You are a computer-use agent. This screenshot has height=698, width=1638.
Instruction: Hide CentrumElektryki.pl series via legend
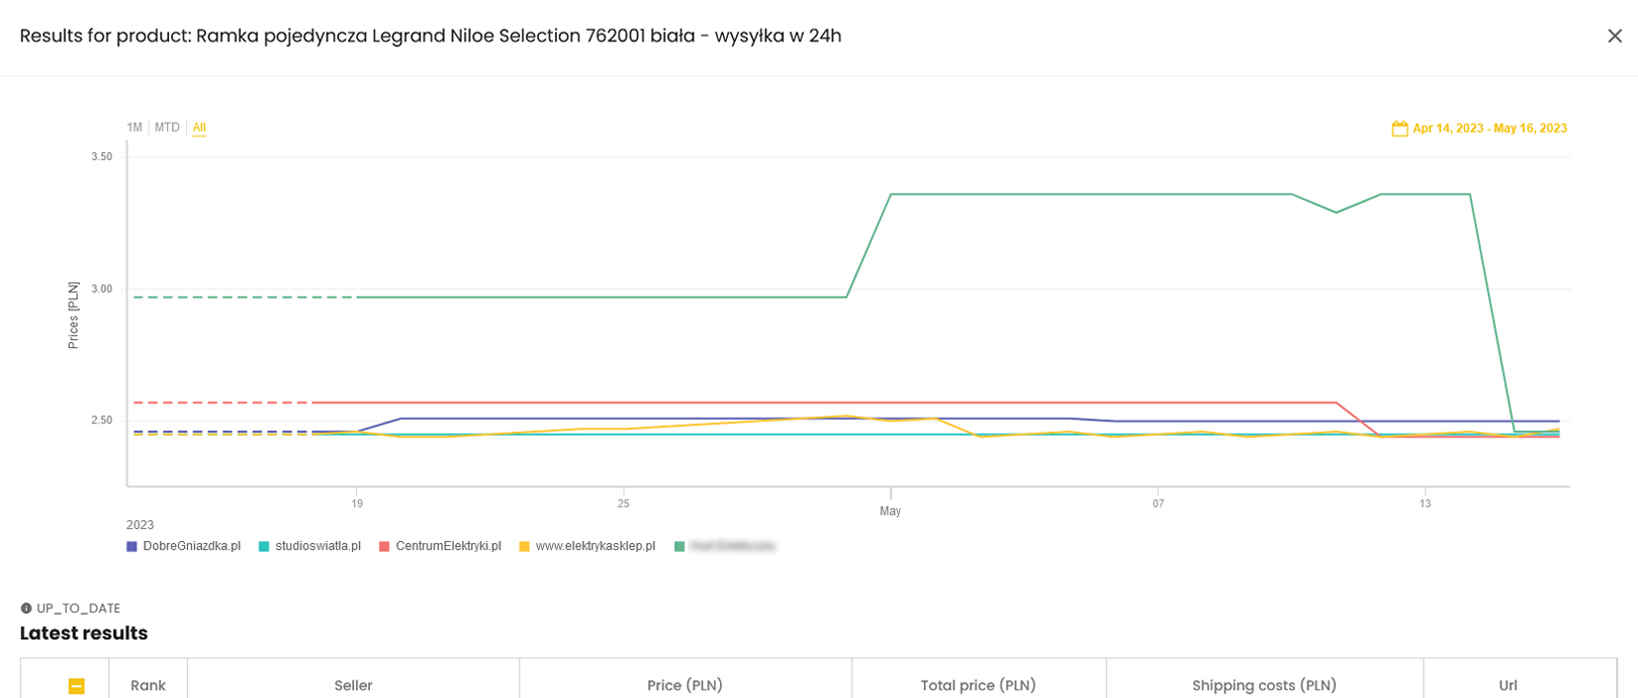tap(440, 546)
